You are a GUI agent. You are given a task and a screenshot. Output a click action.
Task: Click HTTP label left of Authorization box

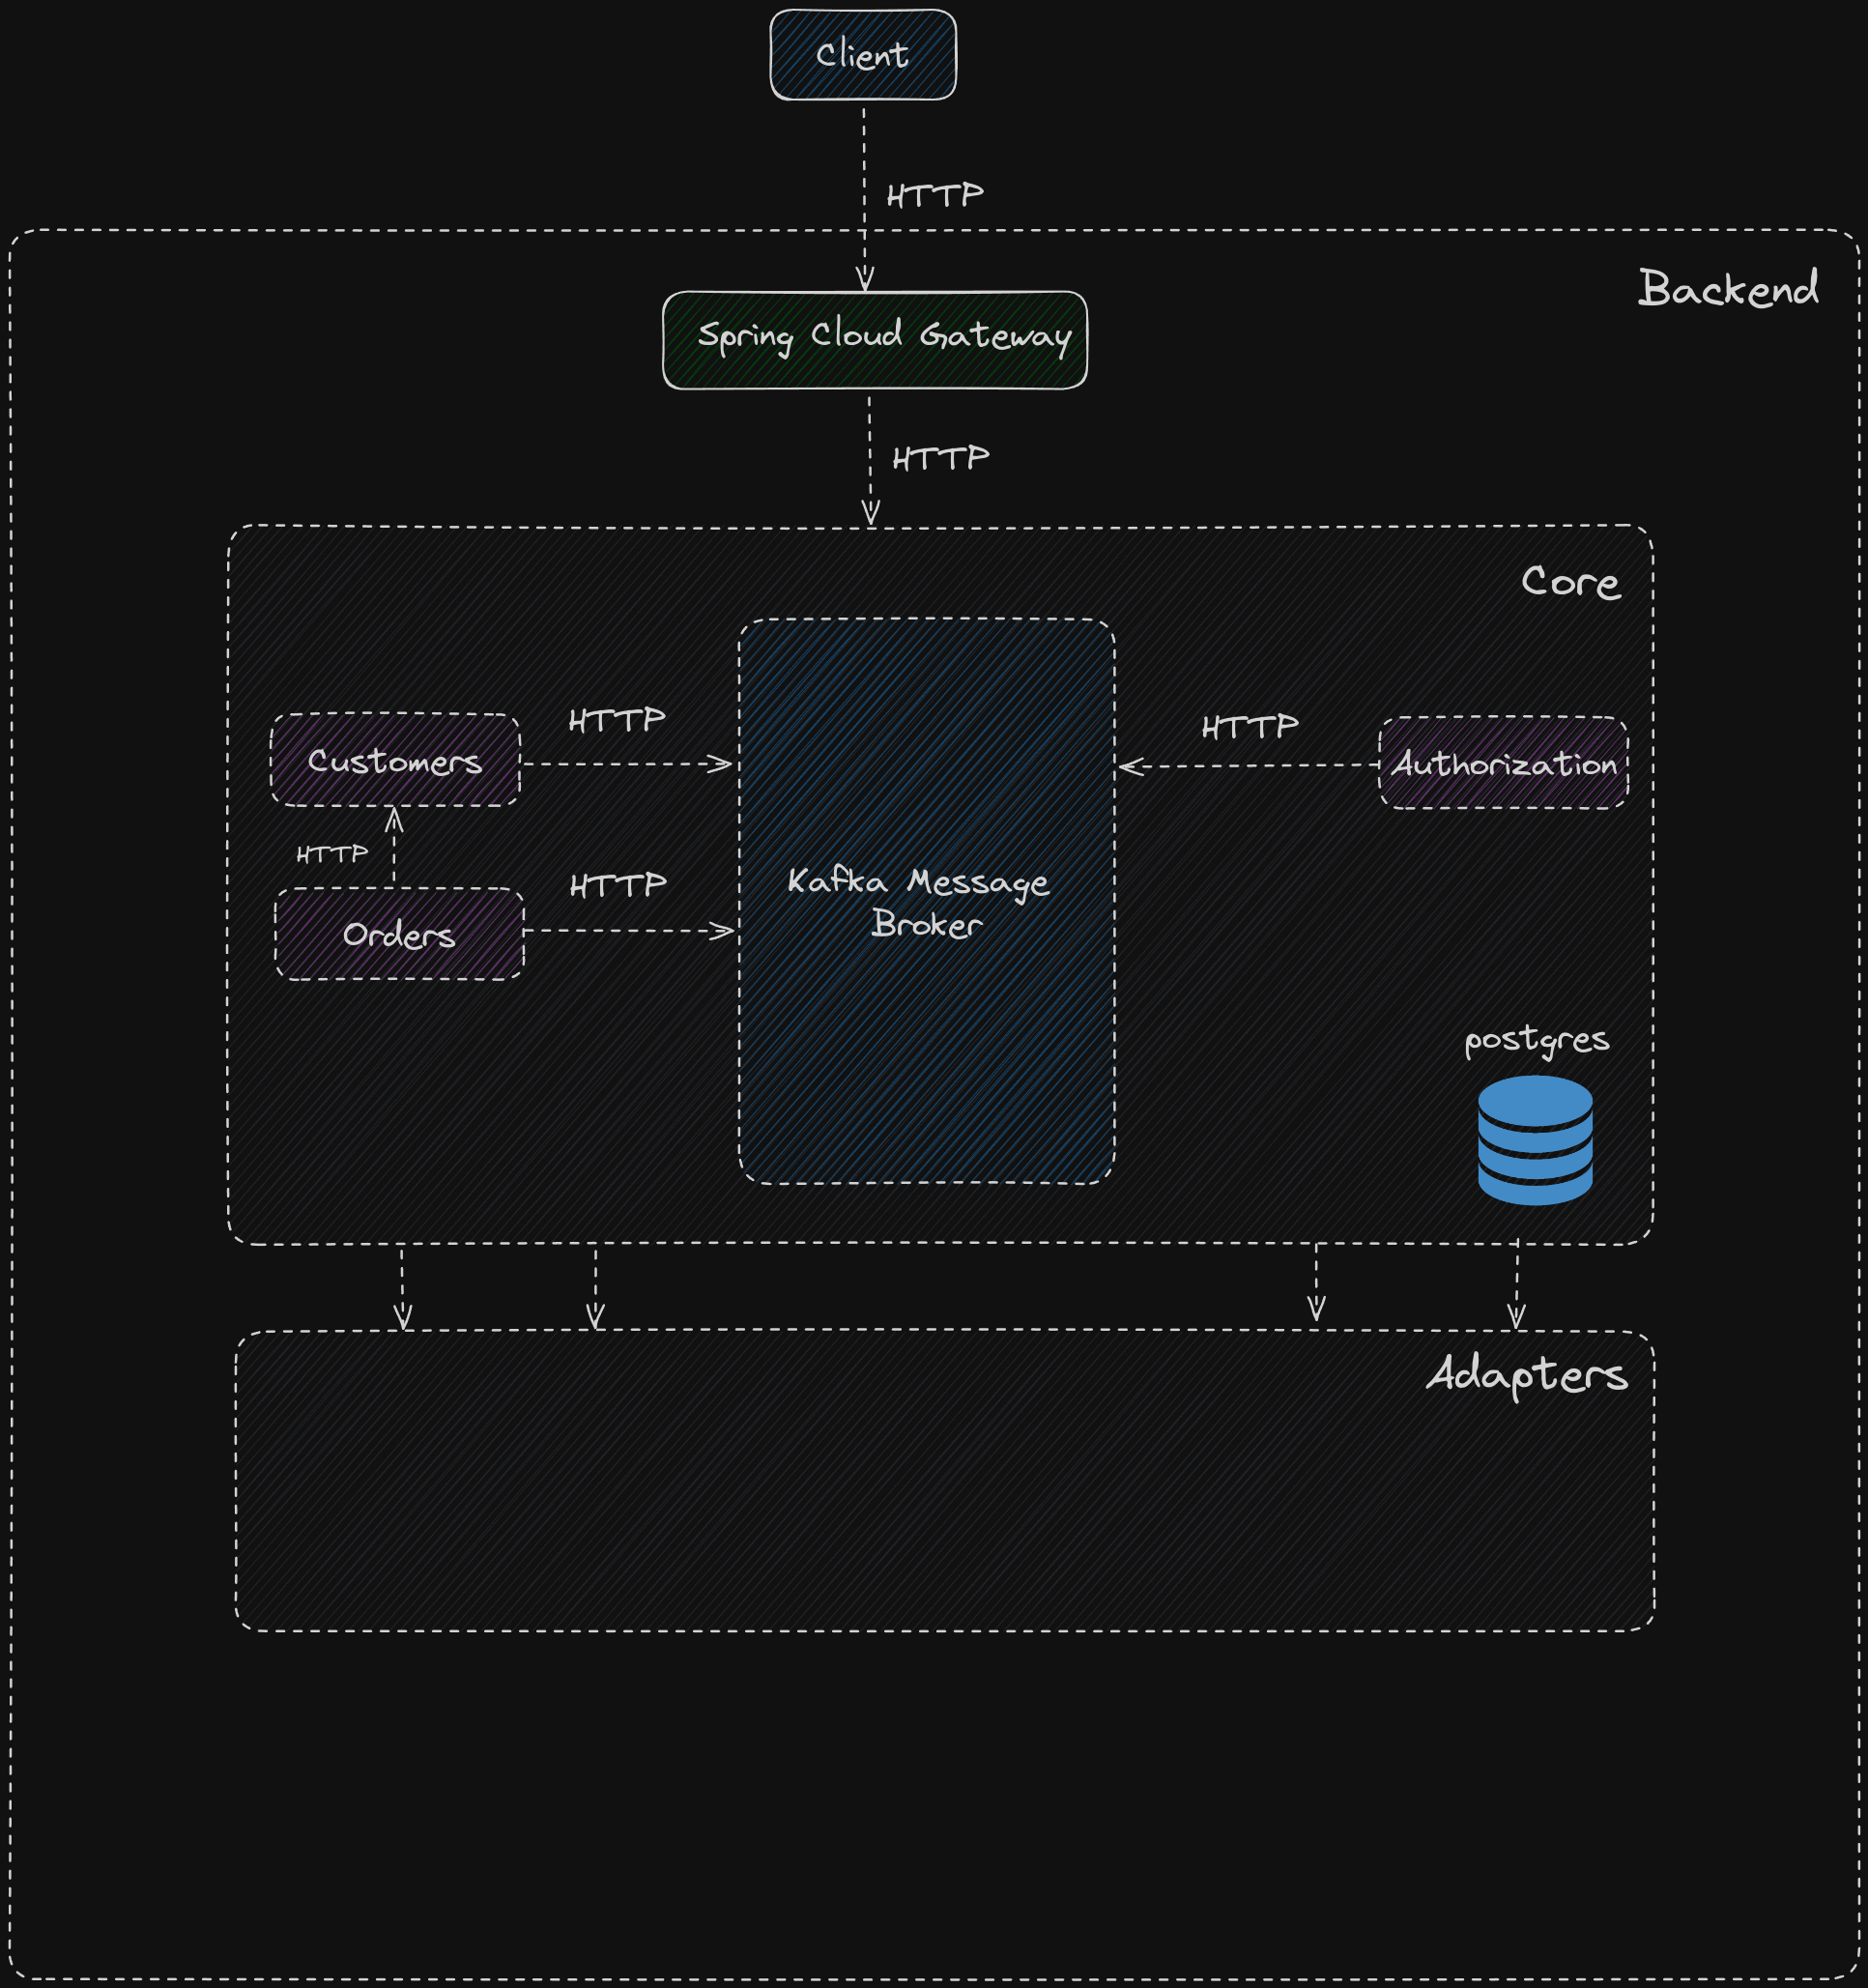pos(1250,727)
